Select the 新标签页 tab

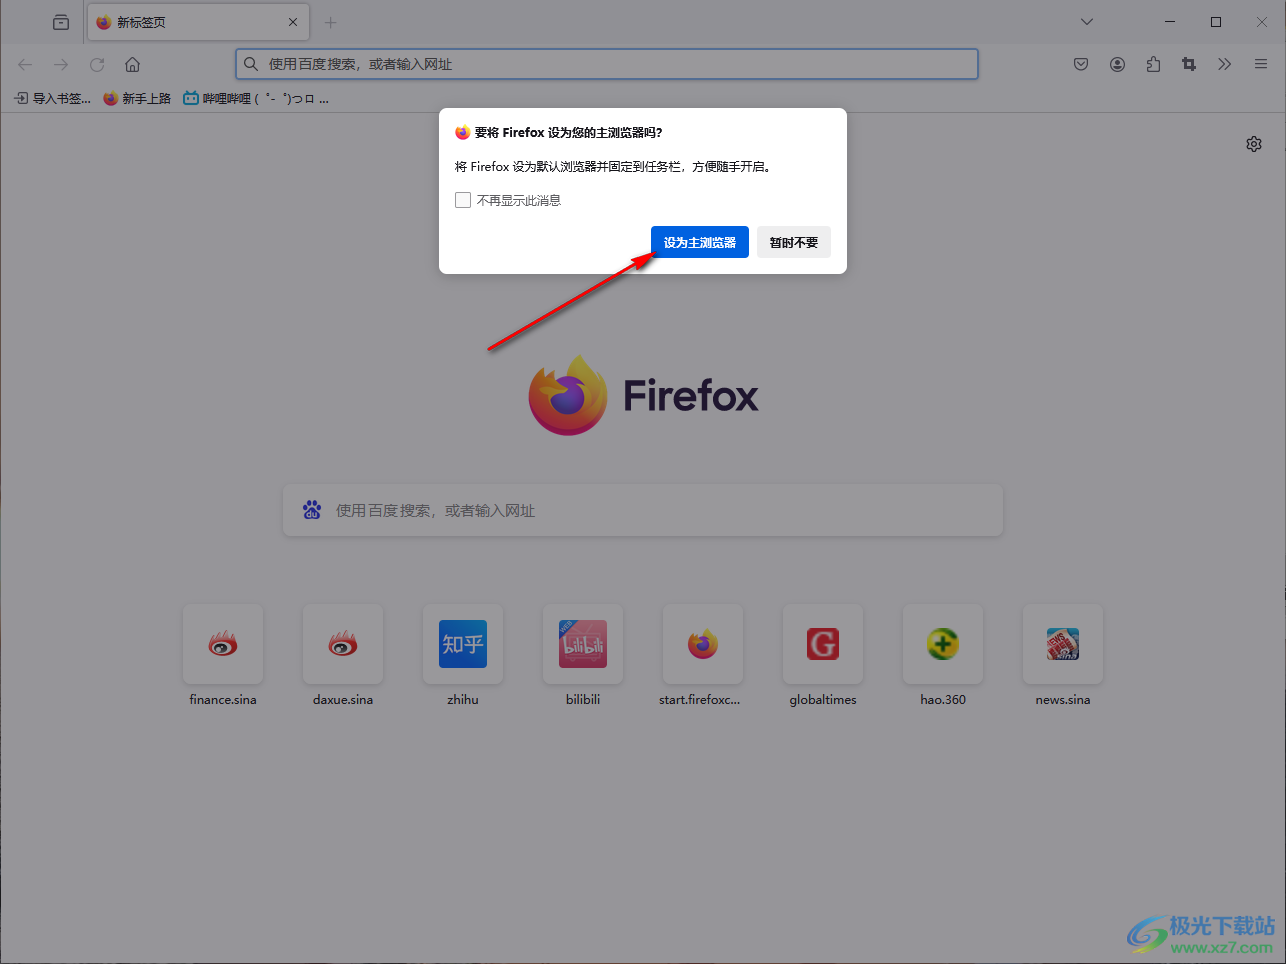tap(198, 22)
